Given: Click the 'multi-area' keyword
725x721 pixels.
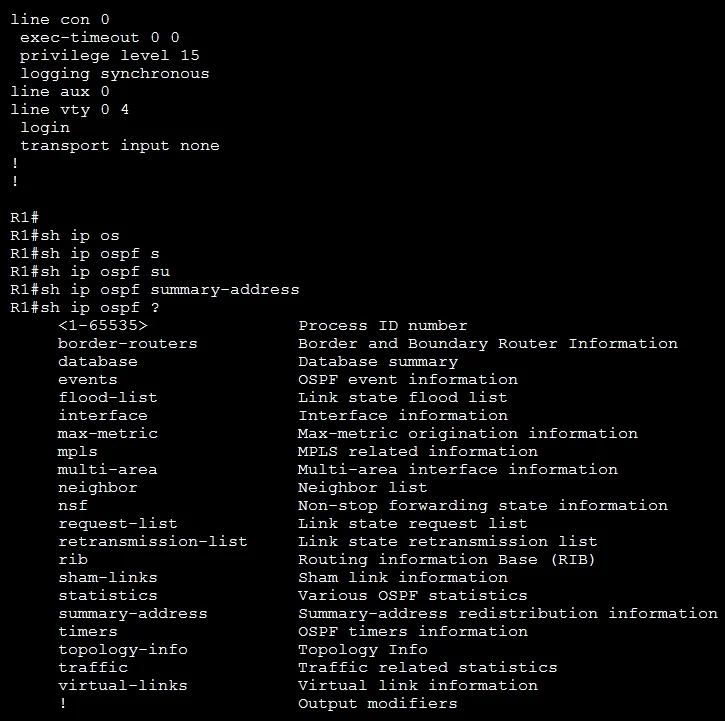Looking at the screenshot, I should point(107,470).
